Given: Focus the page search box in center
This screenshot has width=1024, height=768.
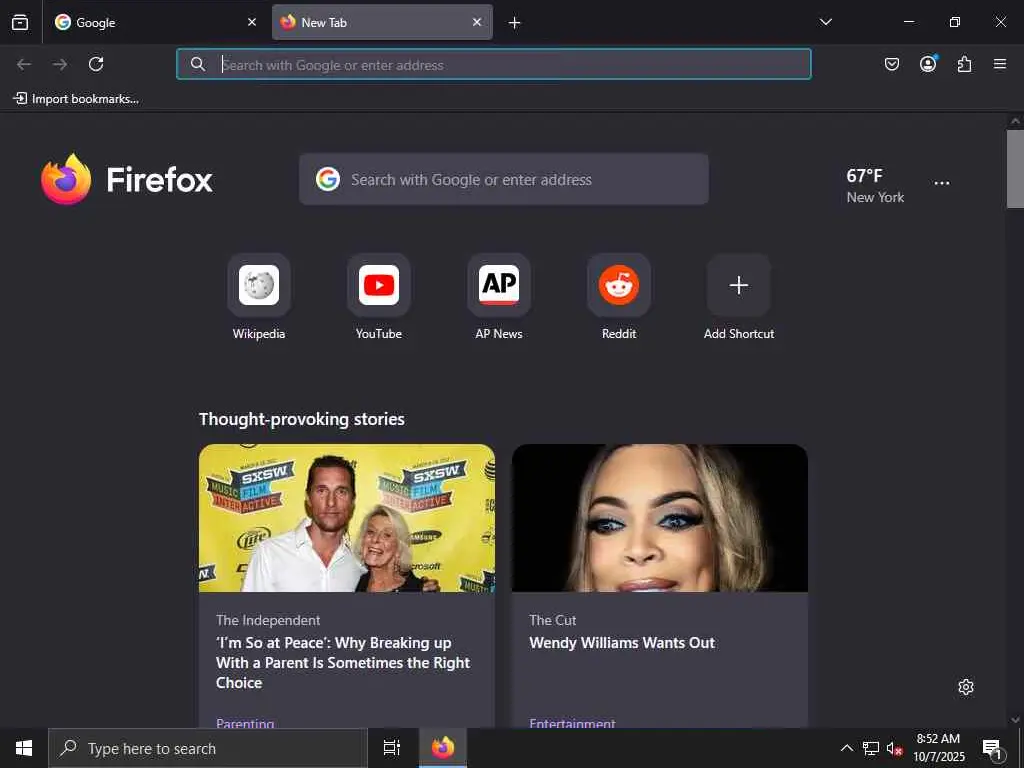Looking at the screenshot, I should 504,179.
